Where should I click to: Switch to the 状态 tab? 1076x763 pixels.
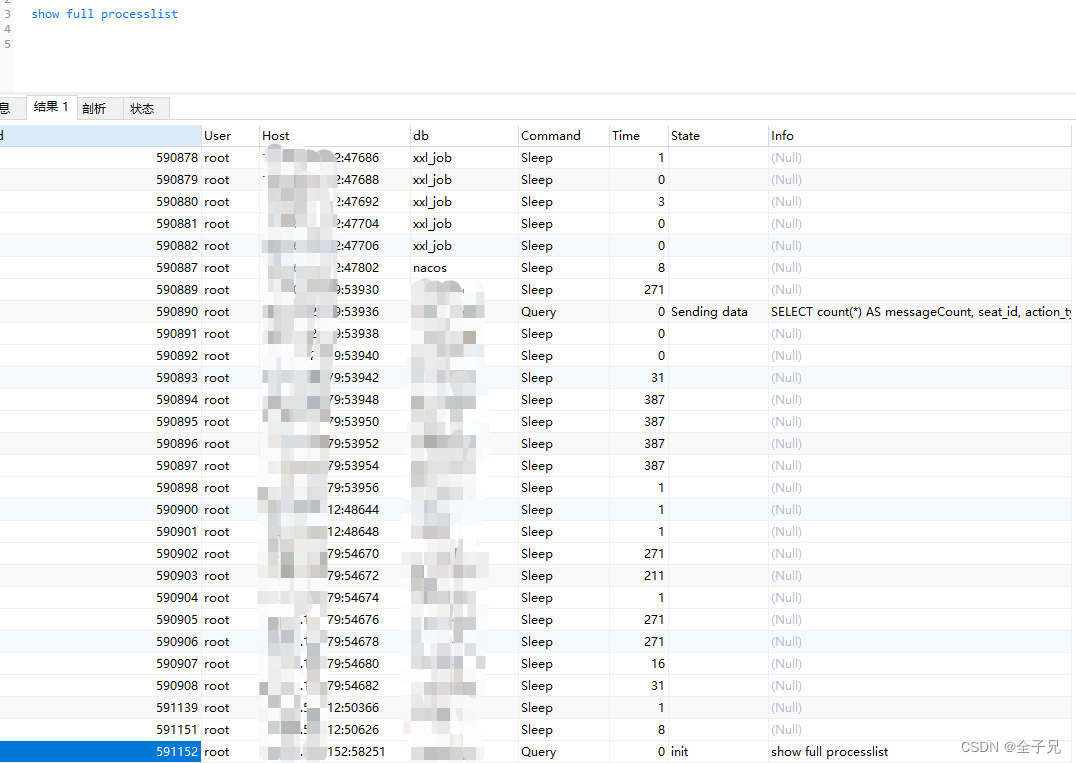(x=143, y=108)
